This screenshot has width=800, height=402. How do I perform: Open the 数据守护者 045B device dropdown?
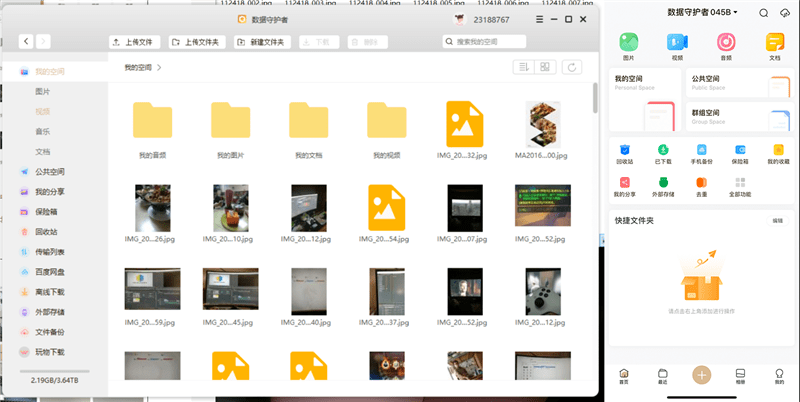702,12
